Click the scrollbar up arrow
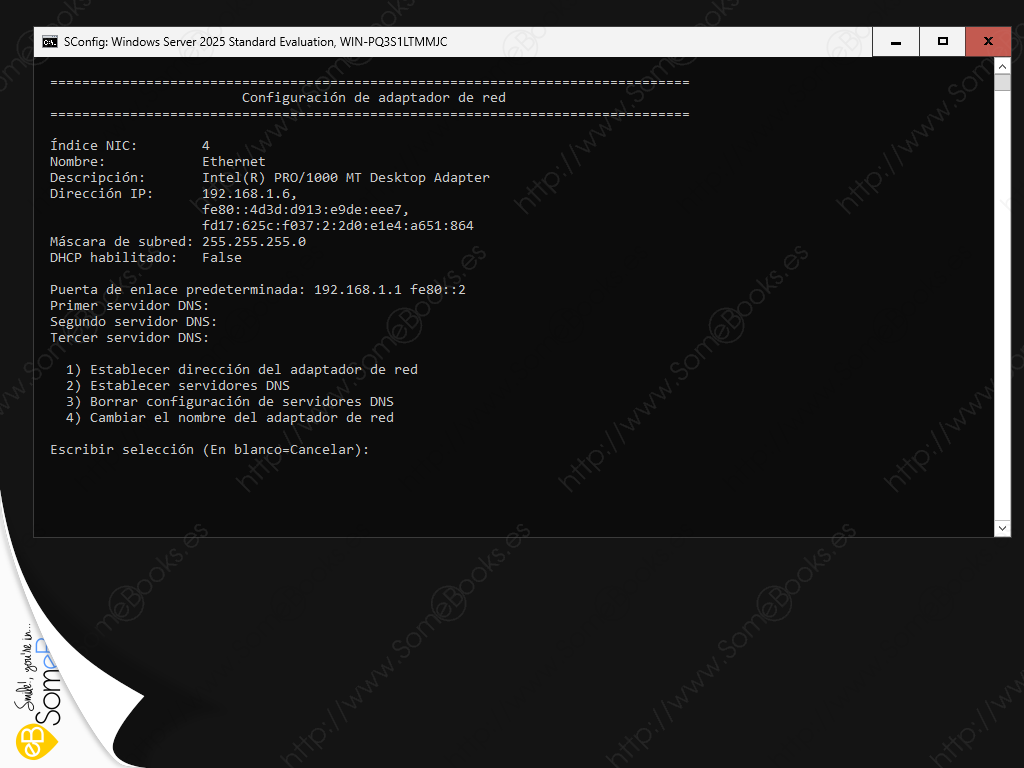Viewport: 1024px width, 768px height. coord(1002,66)
